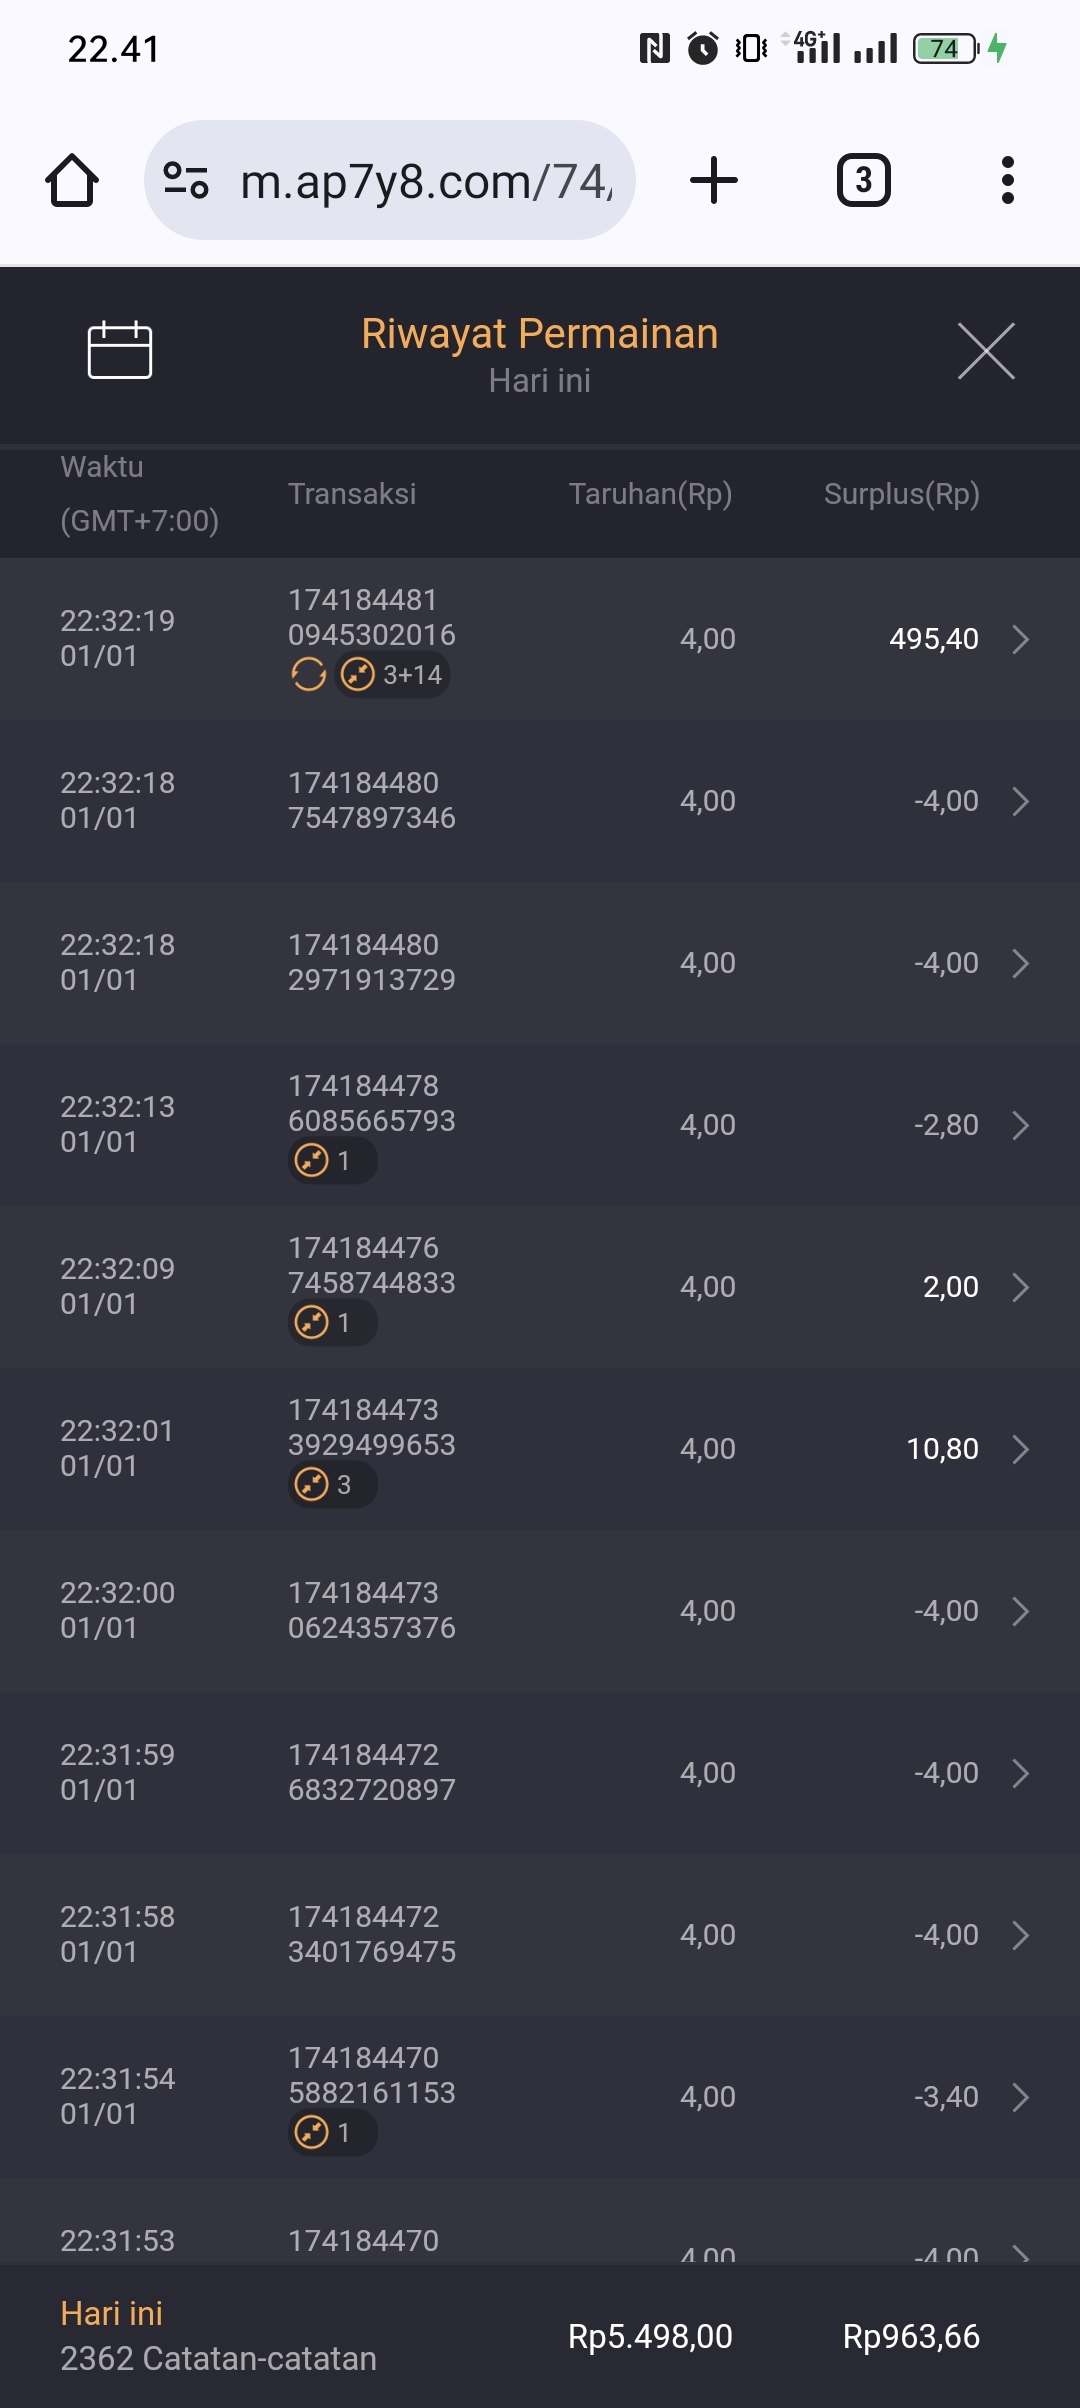This screenshot has width=1080, height=2408.
Task: Close the Riwayat Permainan panel
Action: click(986, 351)
